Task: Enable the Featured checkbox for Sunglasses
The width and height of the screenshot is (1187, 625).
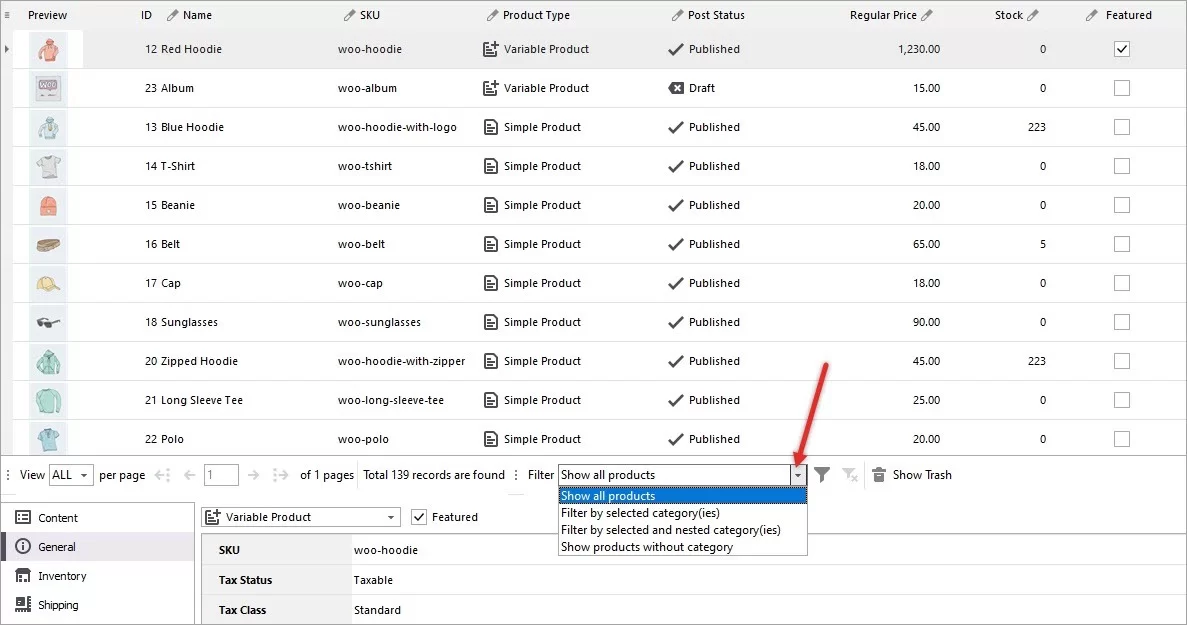Action: coord(1122,322)
